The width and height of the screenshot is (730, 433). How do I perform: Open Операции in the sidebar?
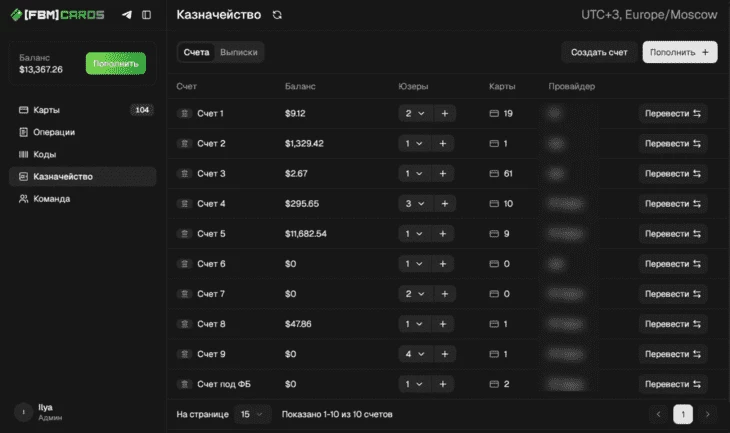click(54, 132)
